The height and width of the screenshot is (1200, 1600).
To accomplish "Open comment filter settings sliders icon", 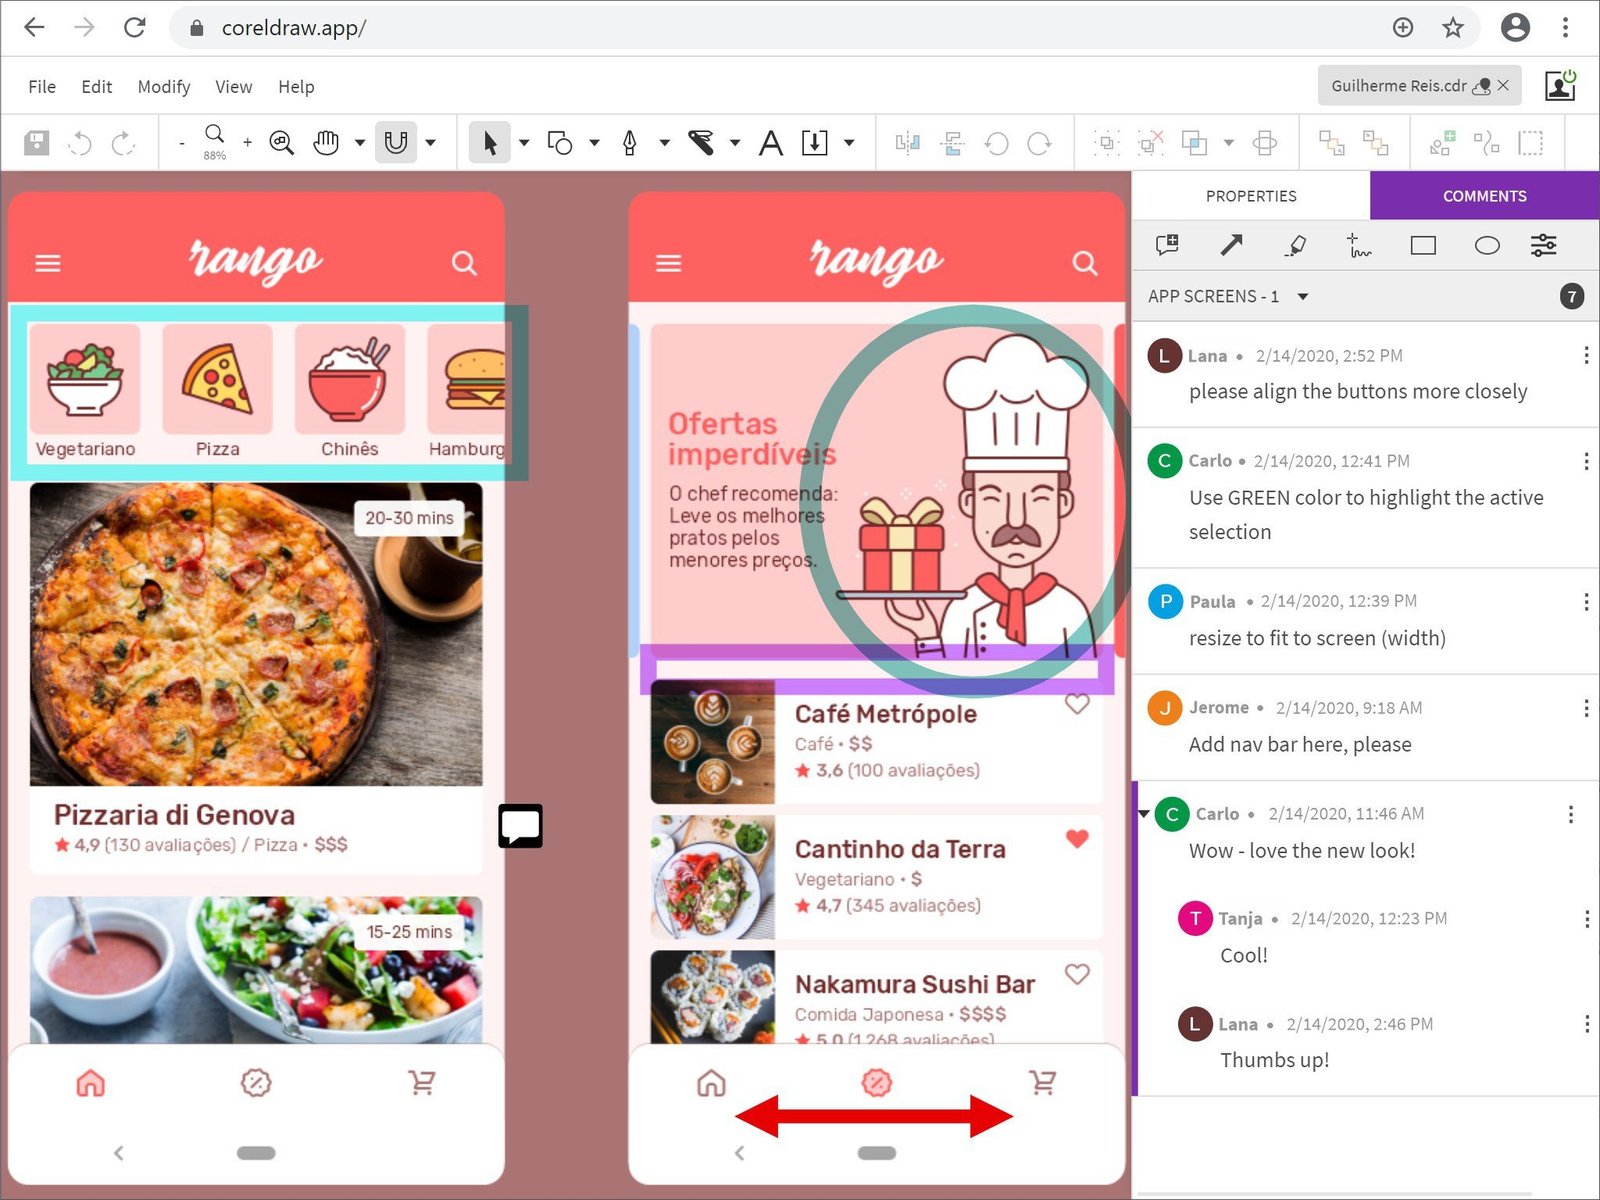I will tap(1543, 245).
